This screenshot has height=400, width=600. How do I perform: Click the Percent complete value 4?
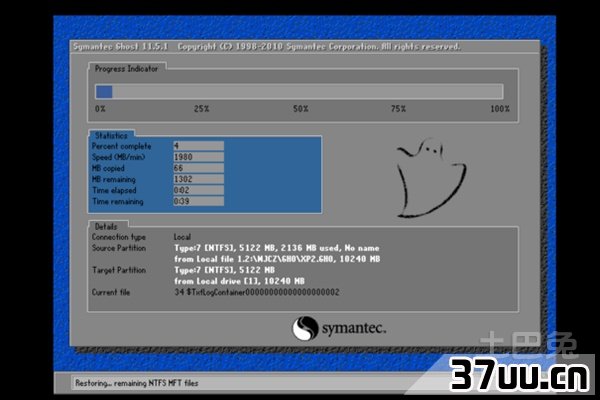point(199,146)
